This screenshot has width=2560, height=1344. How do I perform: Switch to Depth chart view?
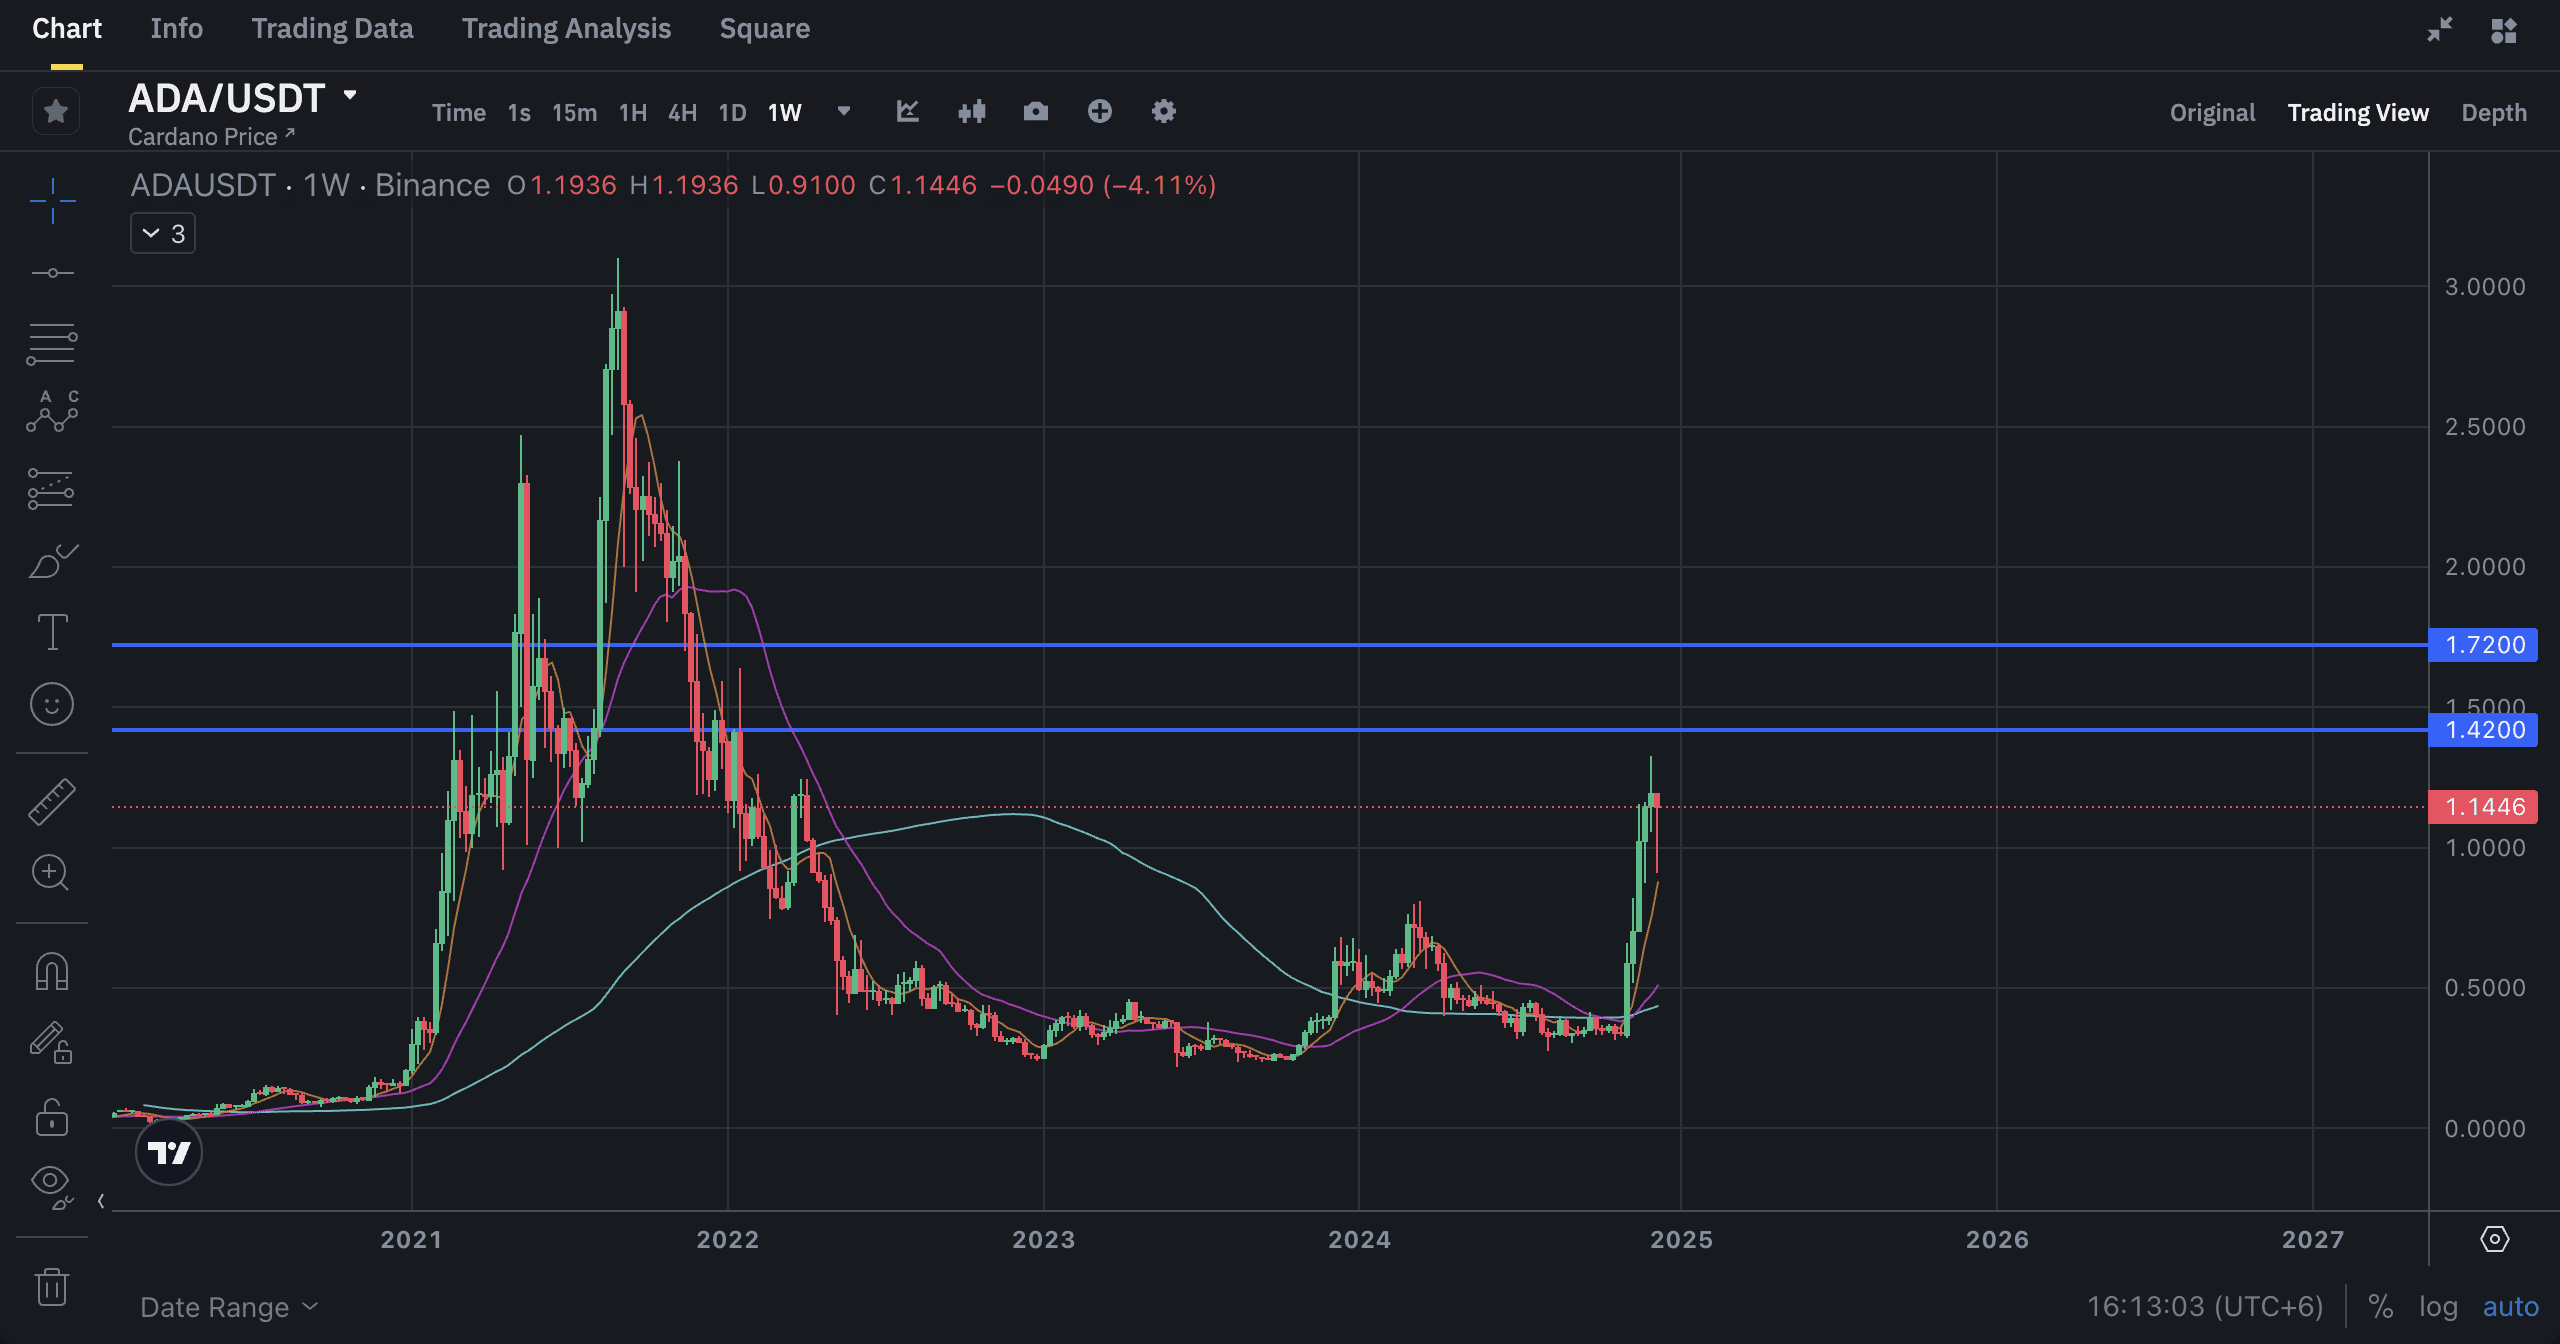[x=2493, y=113]
